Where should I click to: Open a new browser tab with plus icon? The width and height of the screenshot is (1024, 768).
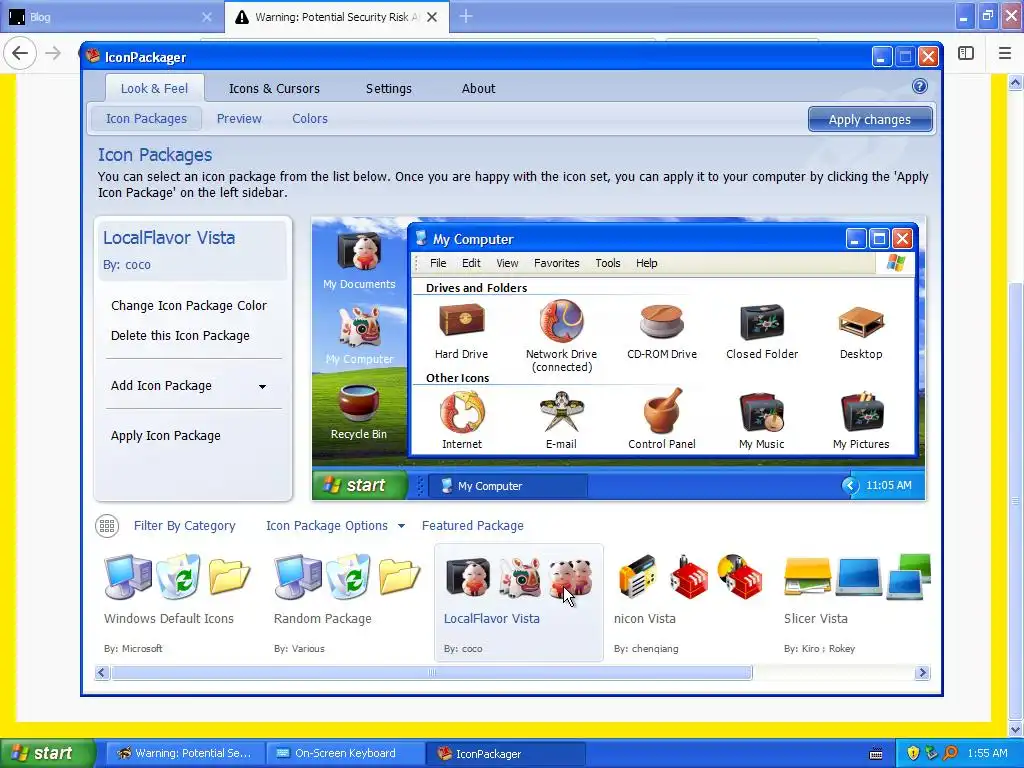[466, 17]
